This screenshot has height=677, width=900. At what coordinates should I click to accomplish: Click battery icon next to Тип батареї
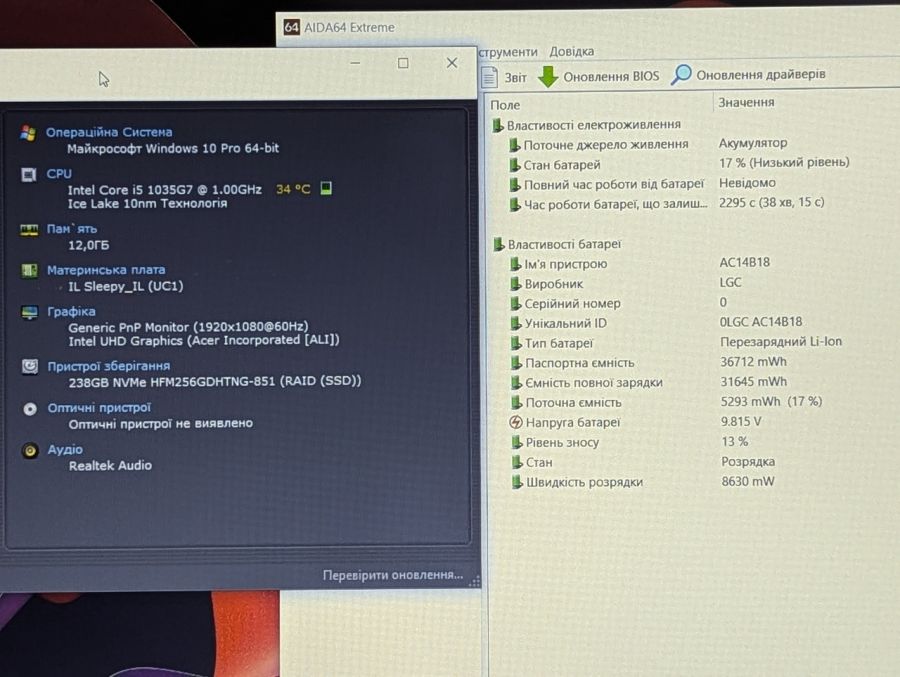coord(516,343)
